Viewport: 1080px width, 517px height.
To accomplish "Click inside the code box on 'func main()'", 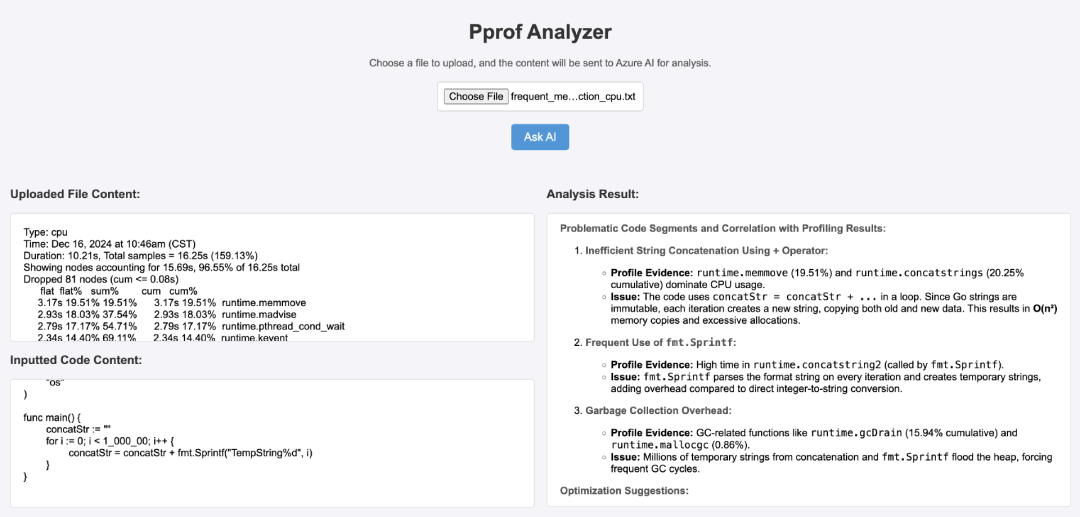I will 56,416.
